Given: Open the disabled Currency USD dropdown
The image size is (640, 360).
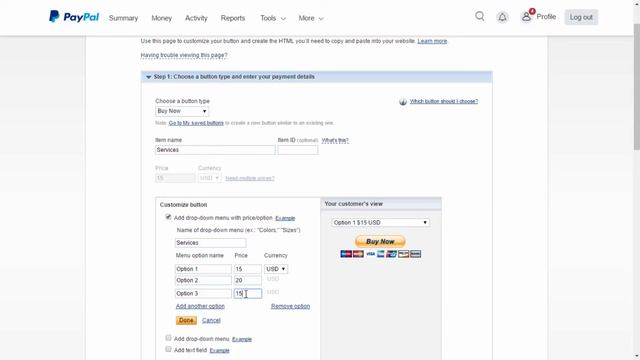Looking at the screenshot, I should tap(209, 178).
